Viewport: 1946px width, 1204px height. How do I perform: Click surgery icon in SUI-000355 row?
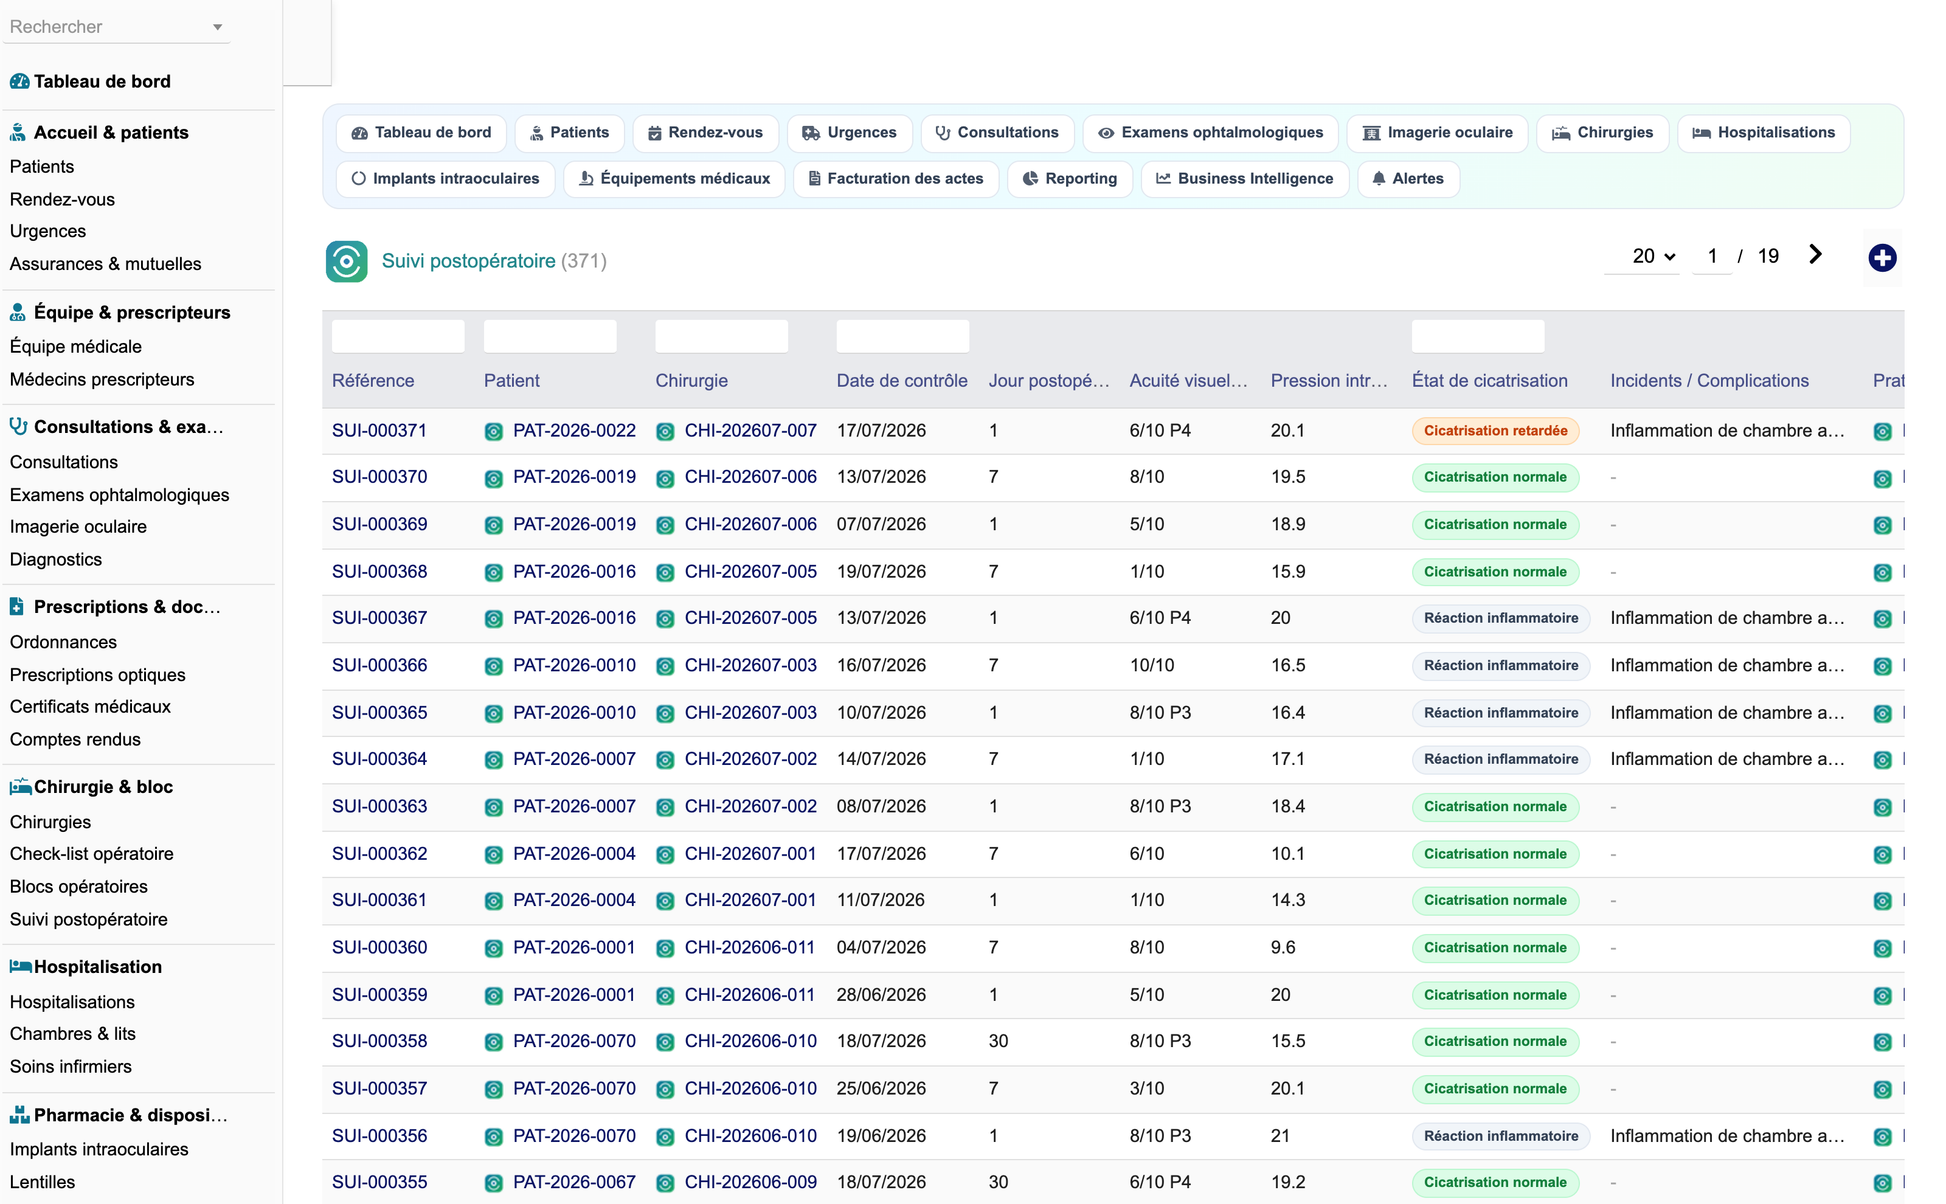pos(665,1184)
